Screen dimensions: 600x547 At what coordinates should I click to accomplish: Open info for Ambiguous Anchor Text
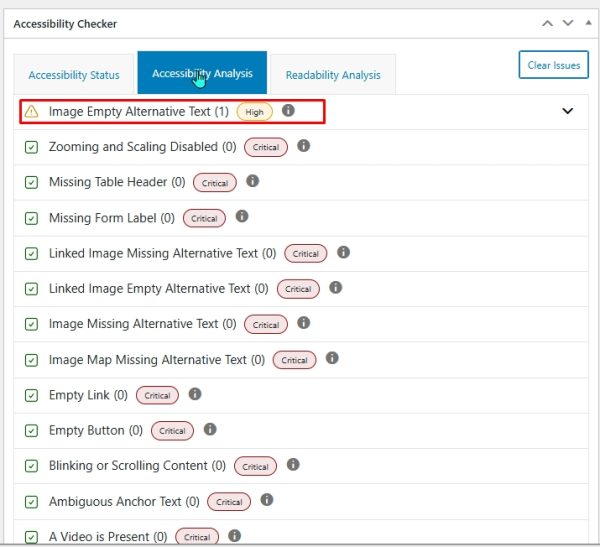click(267, 500)
